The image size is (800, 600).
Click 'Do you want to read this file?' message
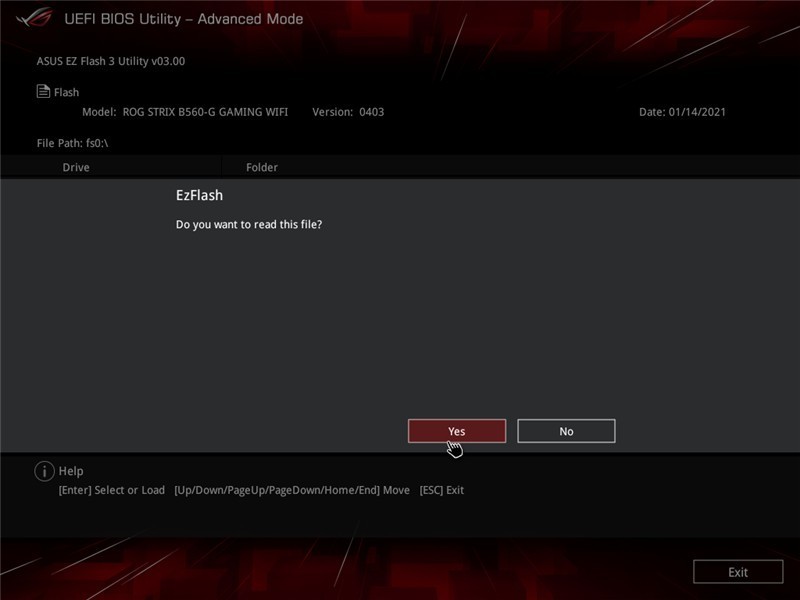249,224
